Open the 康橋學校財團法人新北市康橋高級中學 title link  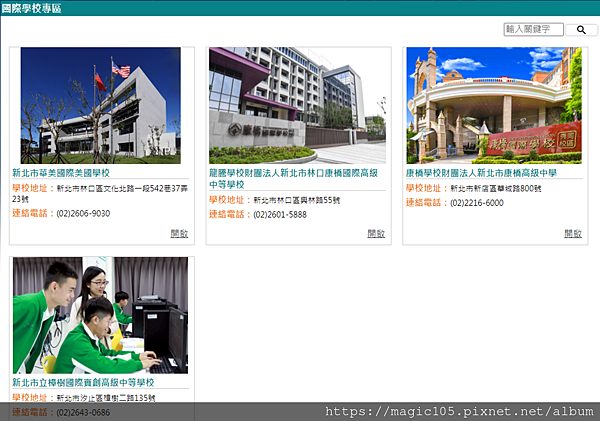(x=481, y=173)
